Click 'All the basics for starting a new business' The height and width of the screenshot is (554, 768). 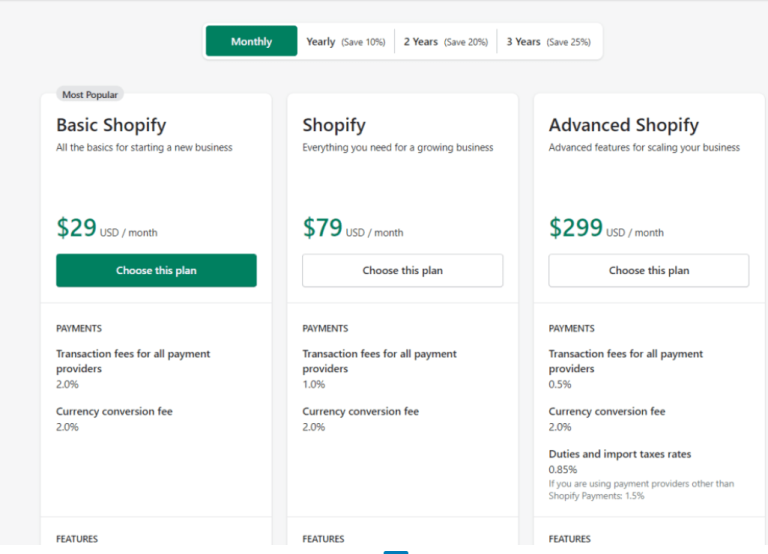(x=144, y=147)
